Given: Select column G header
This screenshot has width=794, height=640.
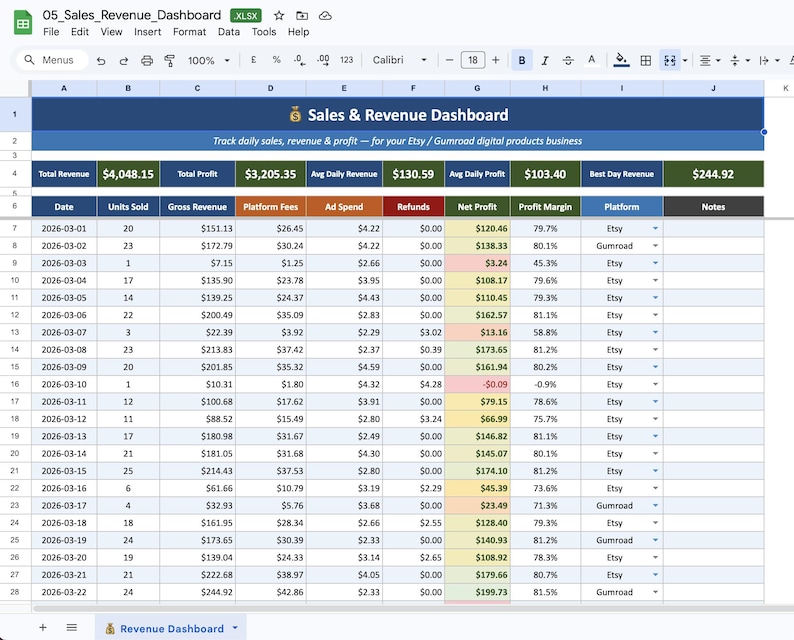Looking at the screenshot, I should [x=477, y=88].
